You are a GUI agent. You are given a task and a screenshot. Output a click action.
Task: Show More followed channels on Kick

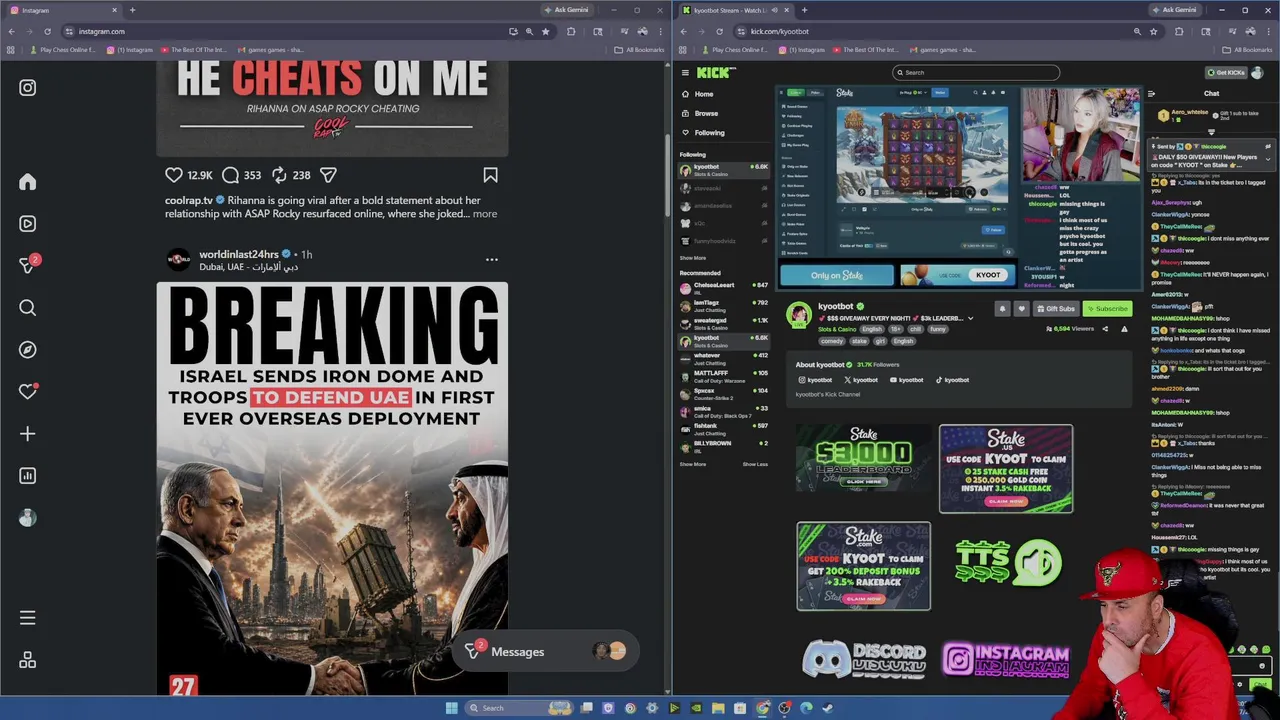pos(692,258)
